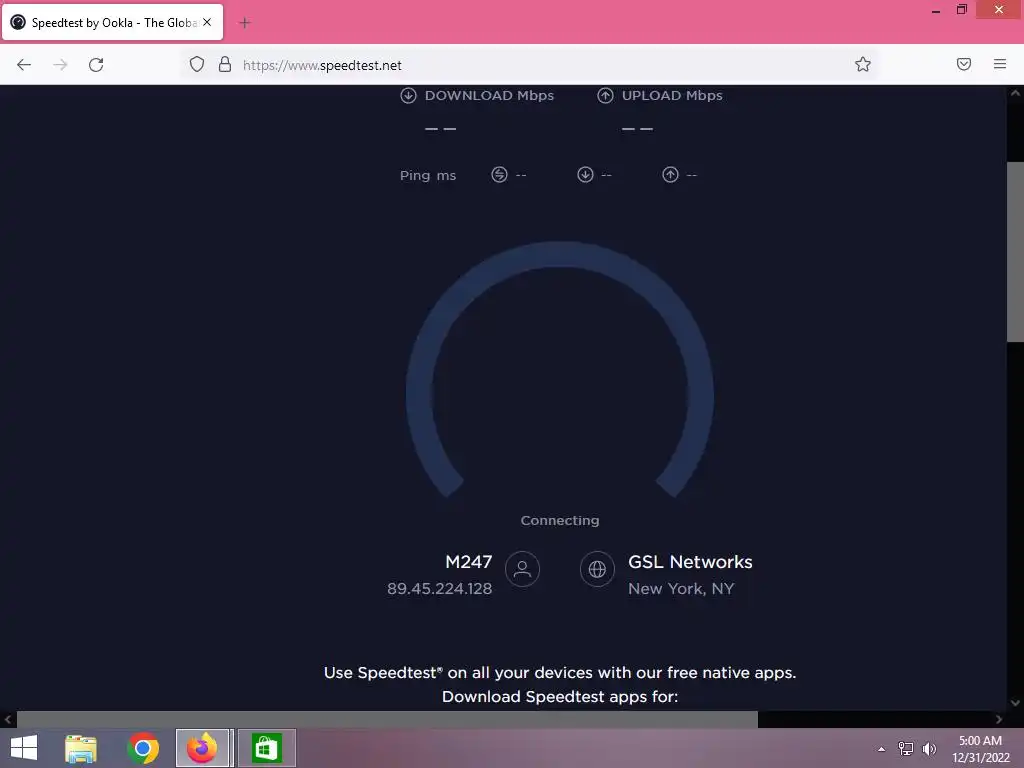Click the vertical scrollbar thumb
This screenshot has width=1024, height=768.
coord(1015,251)
